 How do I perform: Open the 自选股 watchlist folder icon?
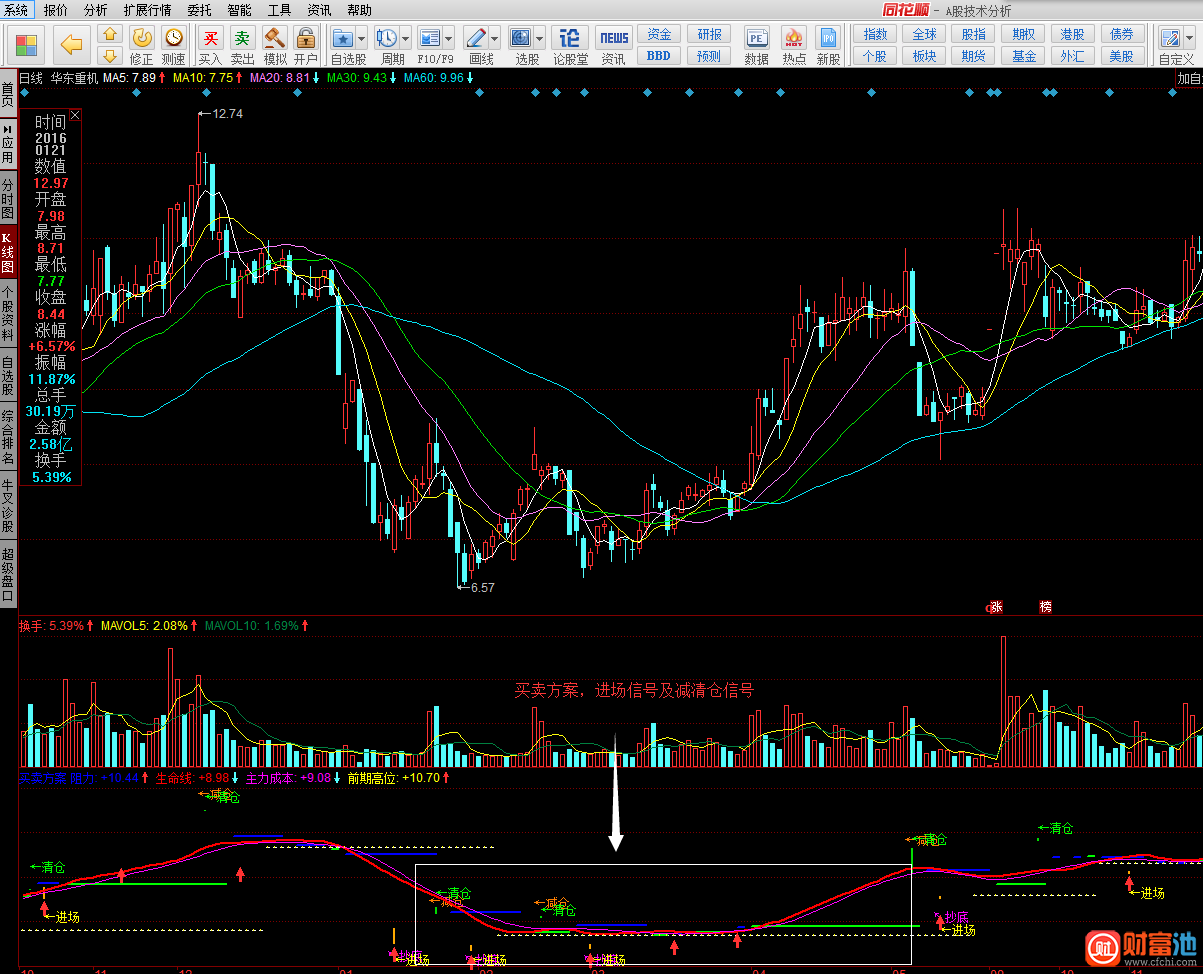pyautogui.click(x=342, y=38)
